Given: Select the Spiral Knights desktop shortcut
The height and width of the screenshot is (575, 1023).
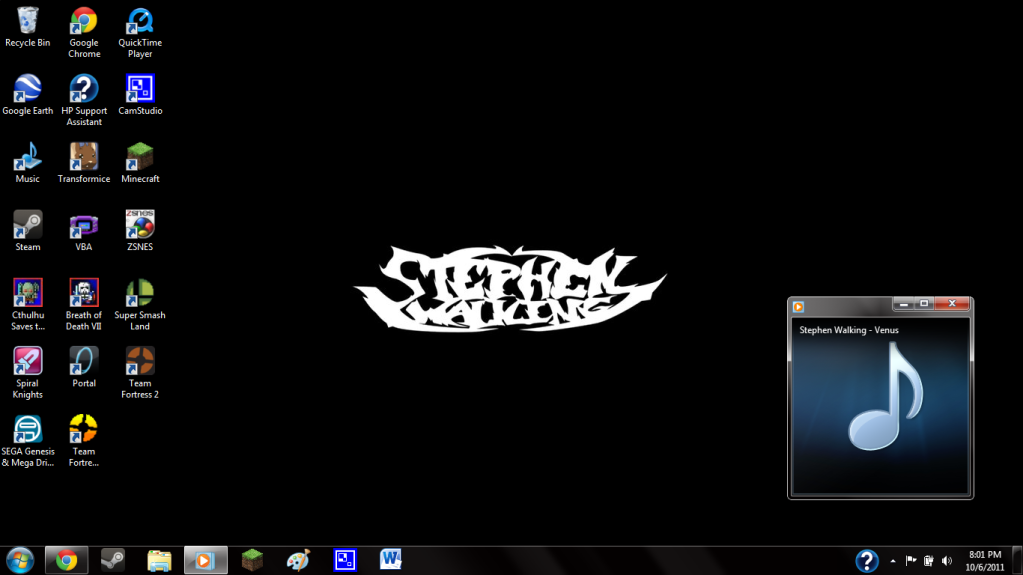Looking at the screenshot, I should click(x=27, y=373).
